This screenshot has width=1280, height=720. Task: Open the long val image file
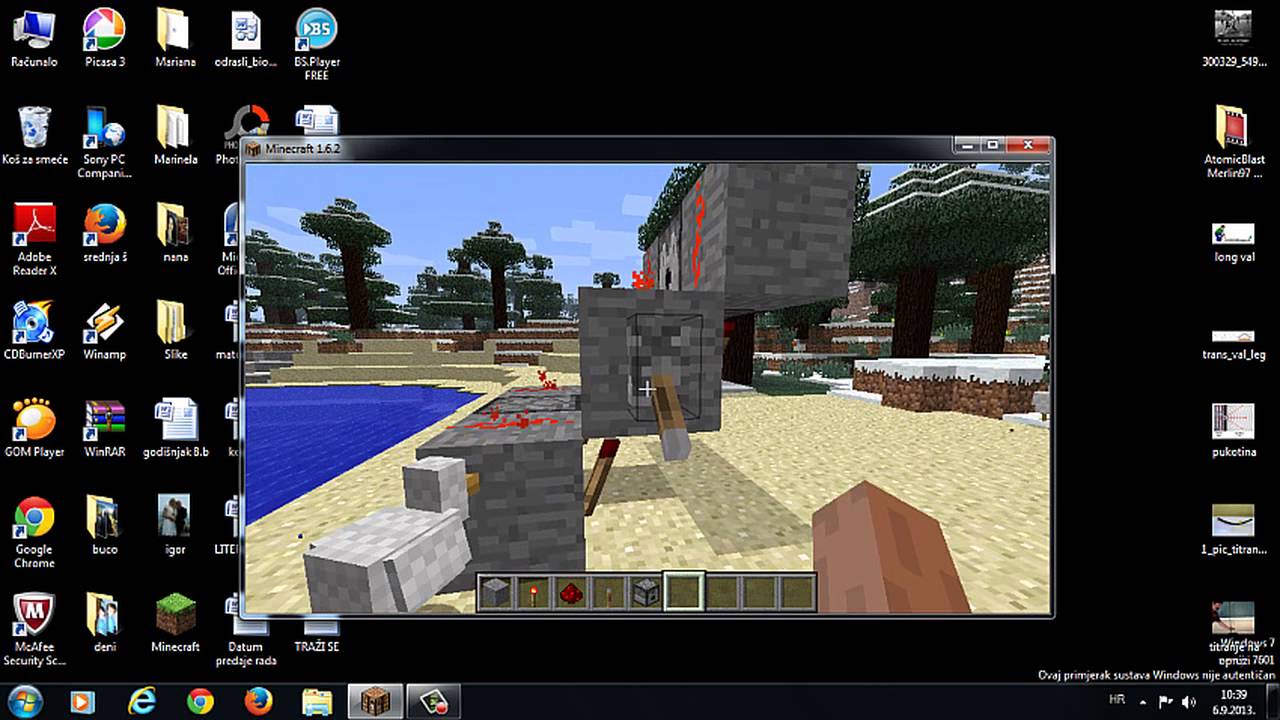point(1234,242)
